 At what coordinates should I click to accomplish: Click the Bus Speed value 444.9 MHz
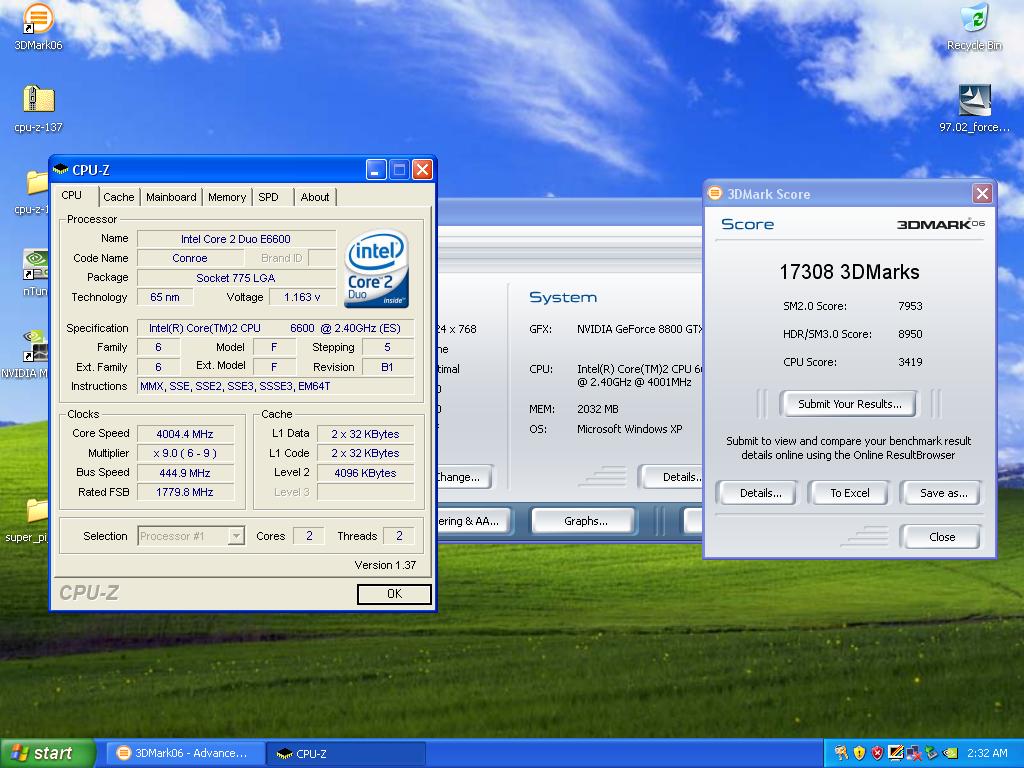click(185, 473)
